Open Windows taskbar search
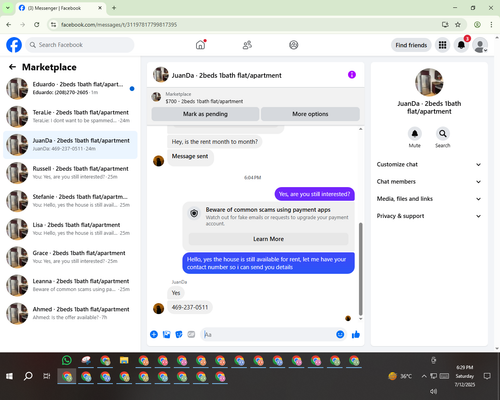The image size is (500, 400). click(x=28, y=376)
